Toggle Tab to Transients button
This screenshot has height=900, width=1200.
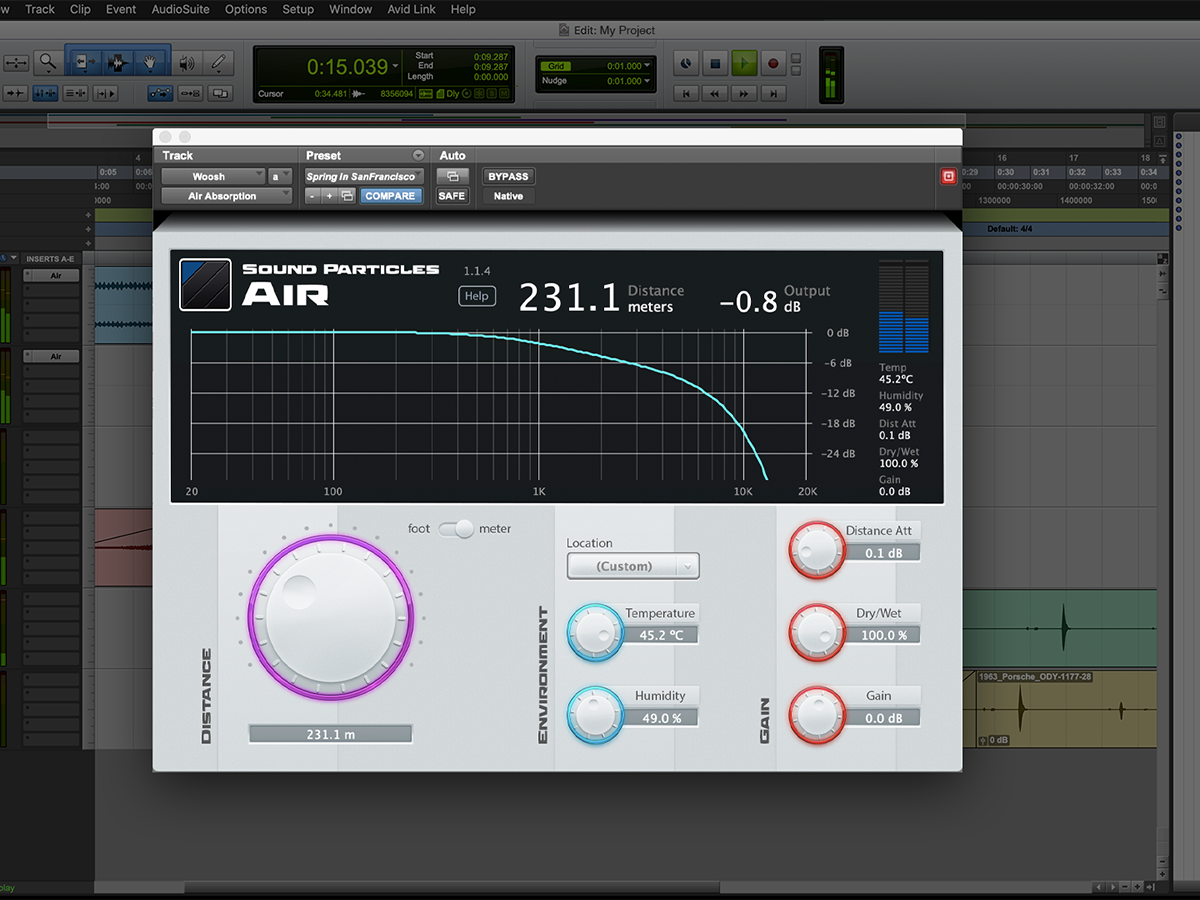(16, 93)
